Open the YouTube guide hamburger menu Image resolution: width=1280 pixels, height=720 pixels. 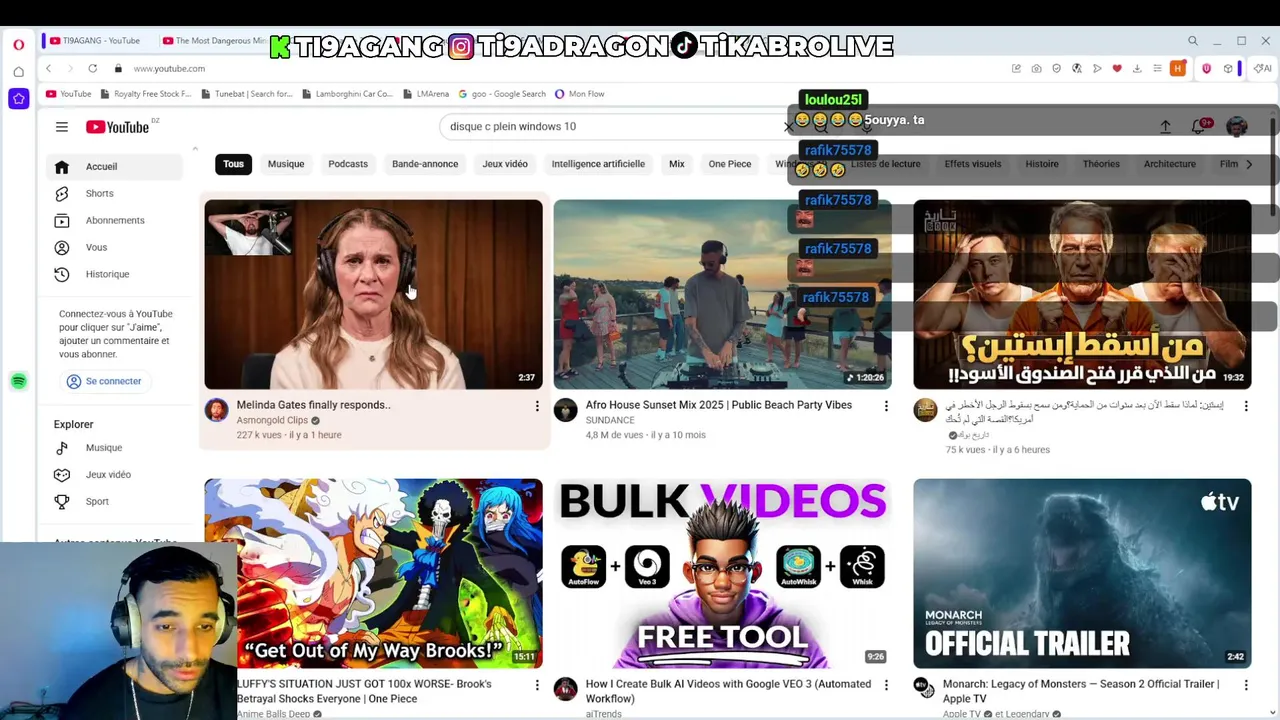point(62,127)
